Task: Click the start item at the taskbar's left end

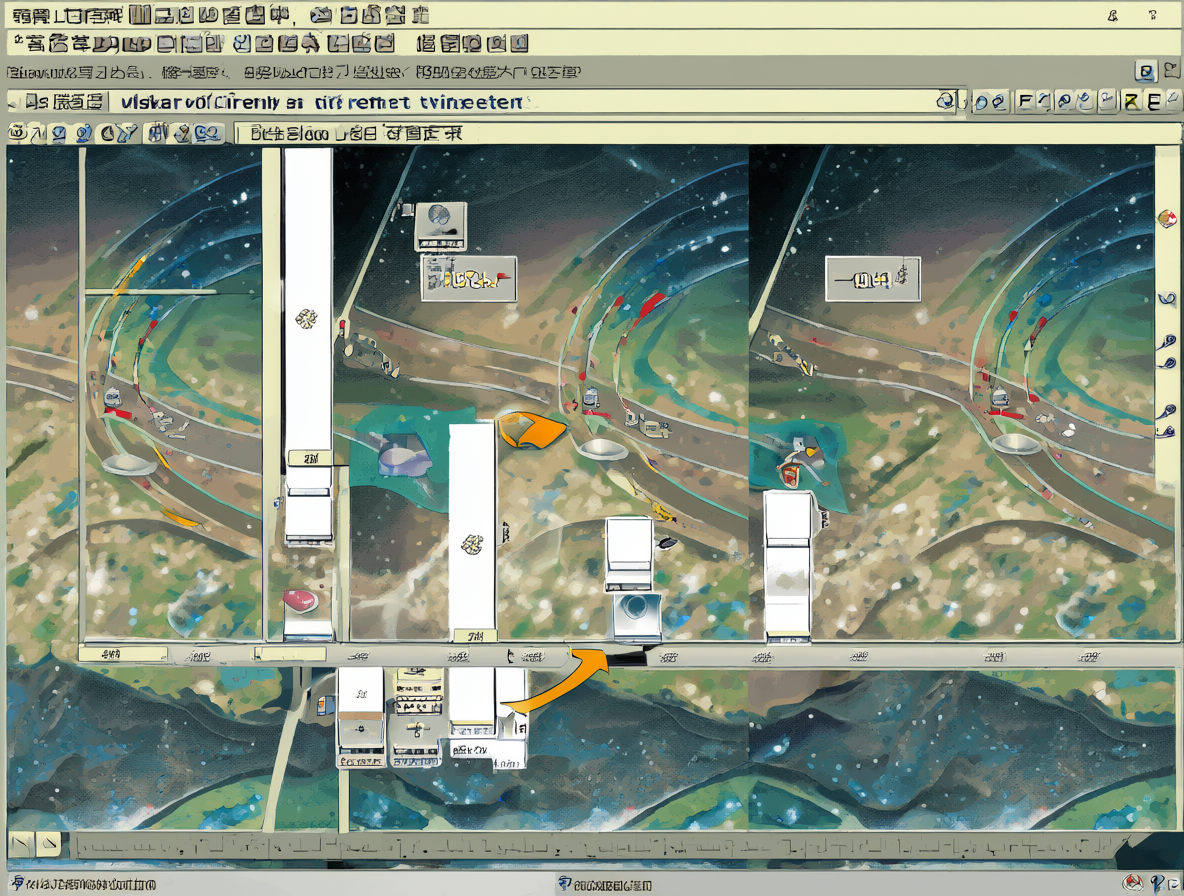Action: [x=84, y=884]
